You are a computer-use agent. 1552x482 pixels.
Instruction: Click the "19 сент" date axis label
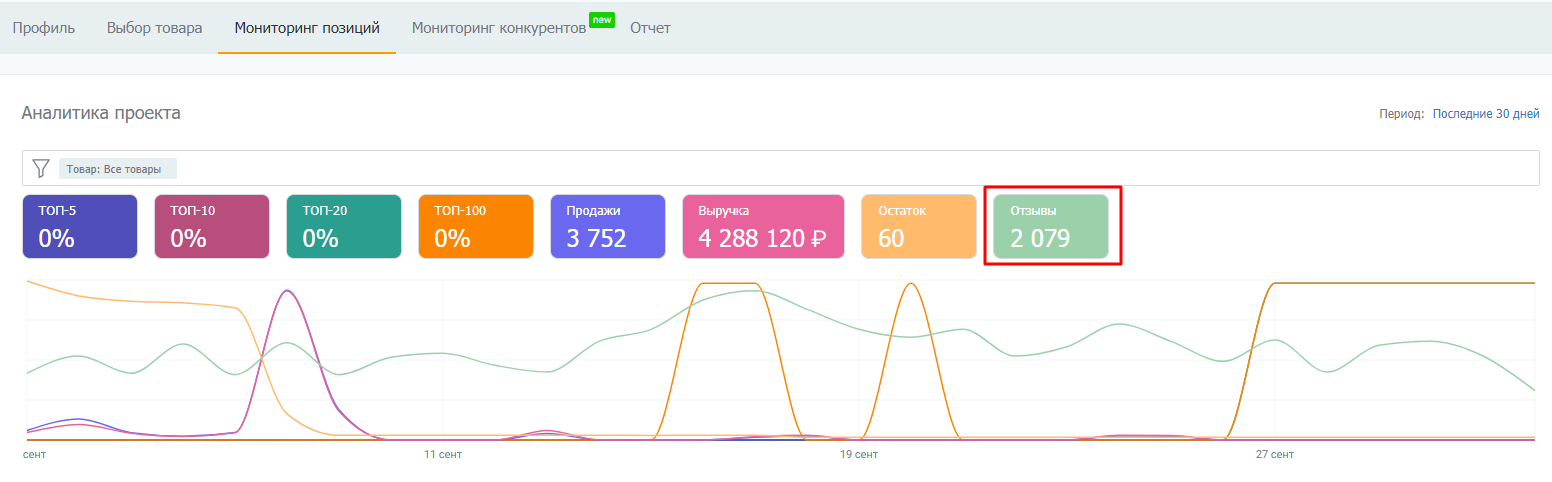[x=858, y=455]
